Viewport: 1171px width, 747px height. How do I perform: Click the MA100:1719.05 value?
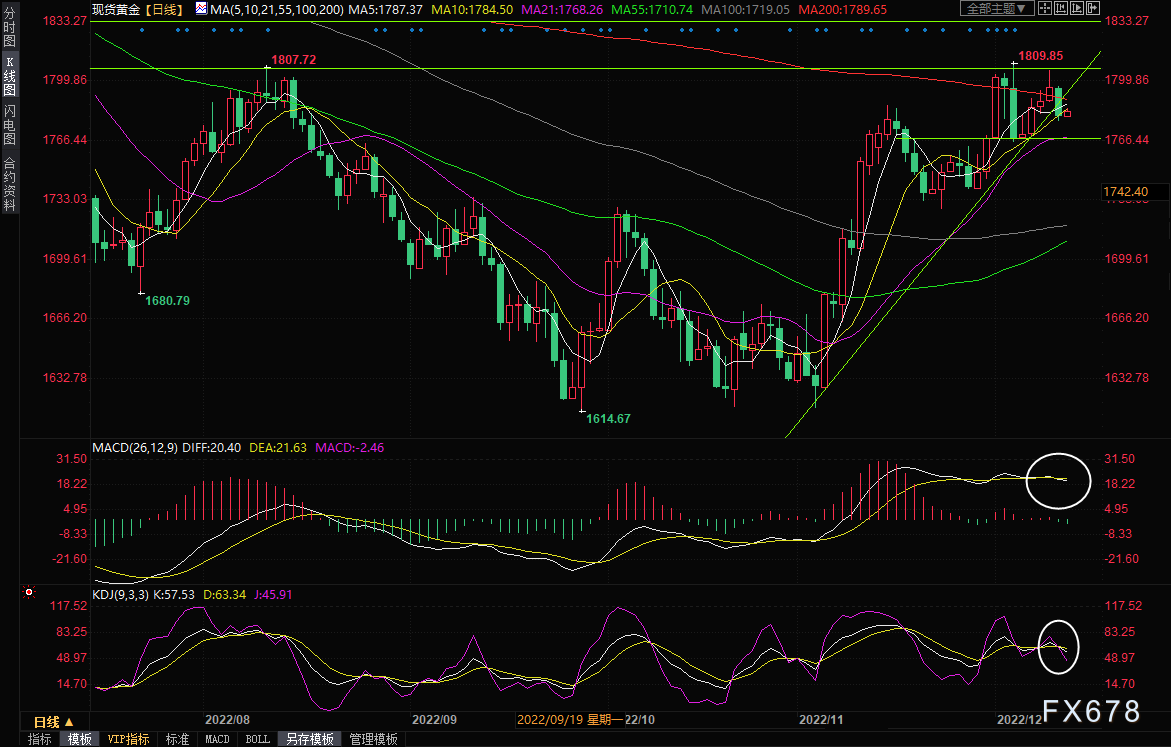click(x=745, y=9)
